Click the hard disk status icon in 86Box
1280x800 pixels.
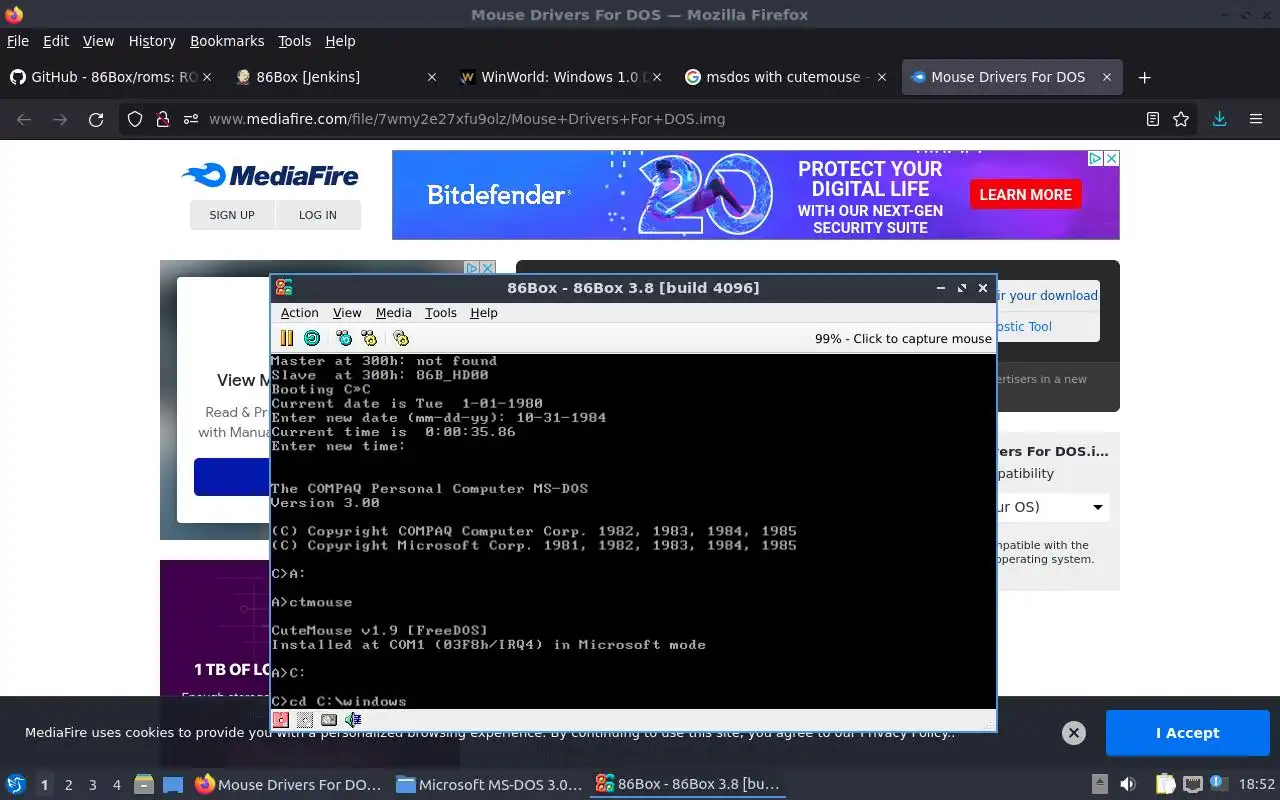coord(329,719)
